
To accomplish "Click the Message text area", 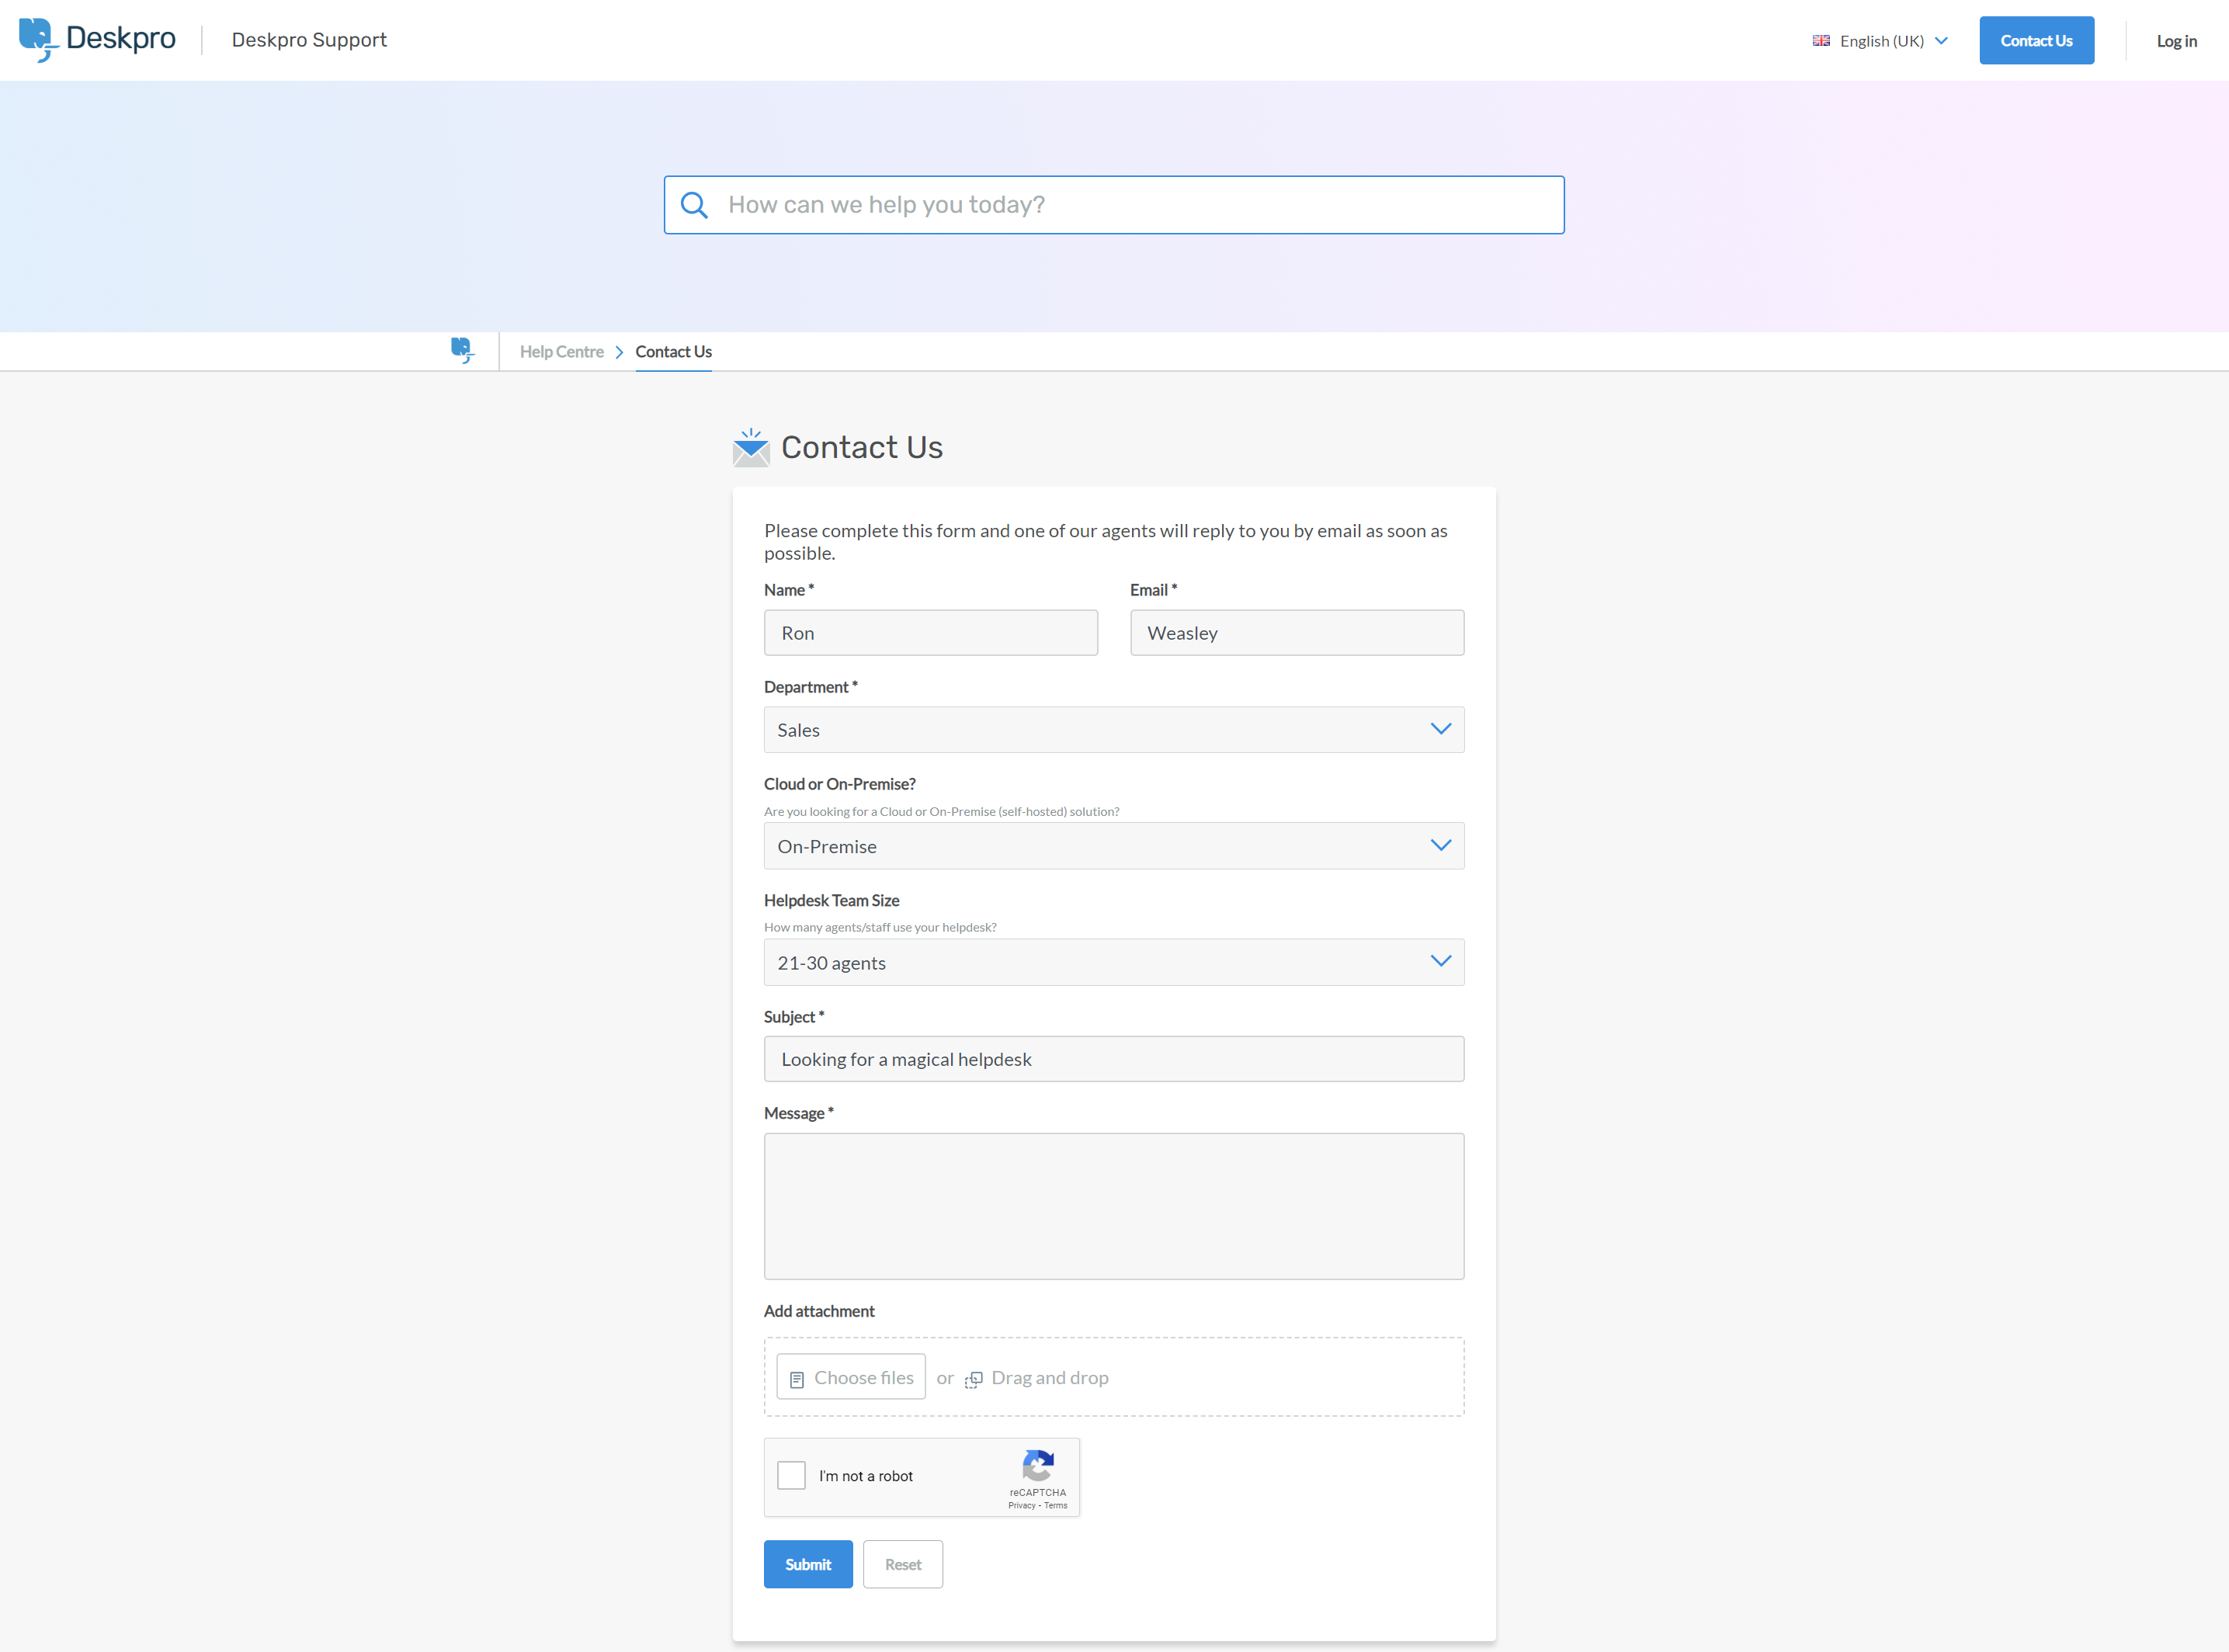I will coord(1113,1206).
